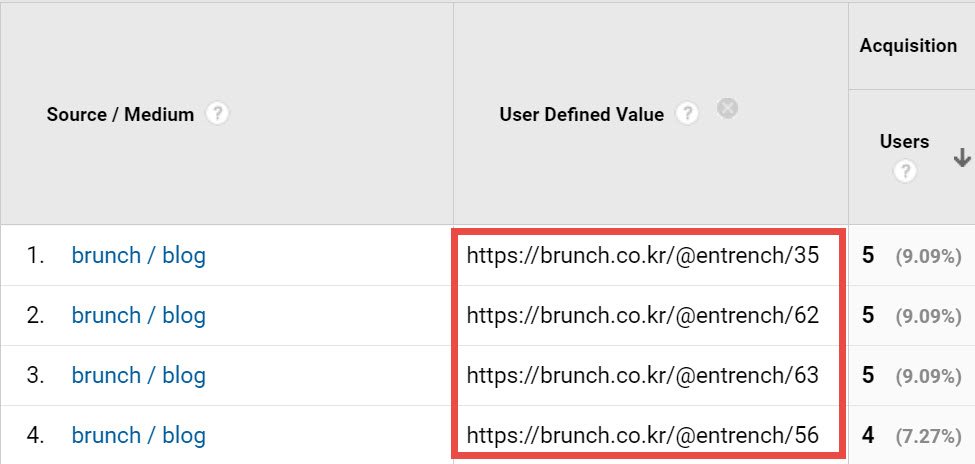Click the URL value ending in @entrench/63
Screen dimensions: 975x464
(x=643, y=376)
